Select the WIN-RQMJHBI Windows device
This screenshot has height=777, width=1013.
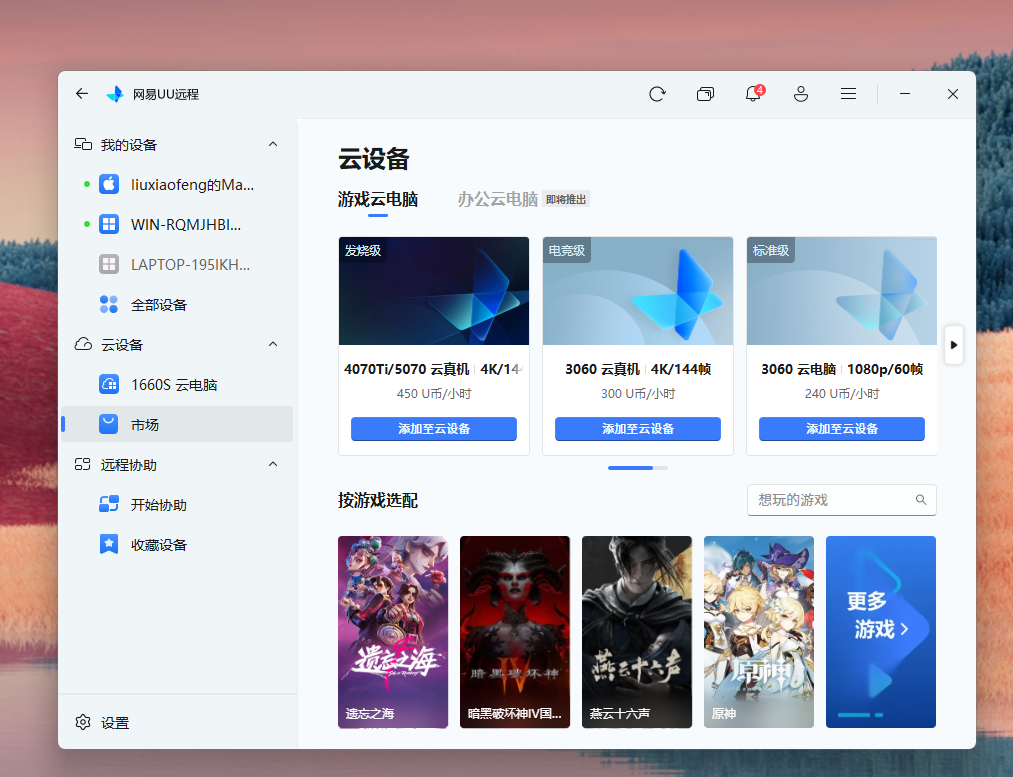(177, 225)
